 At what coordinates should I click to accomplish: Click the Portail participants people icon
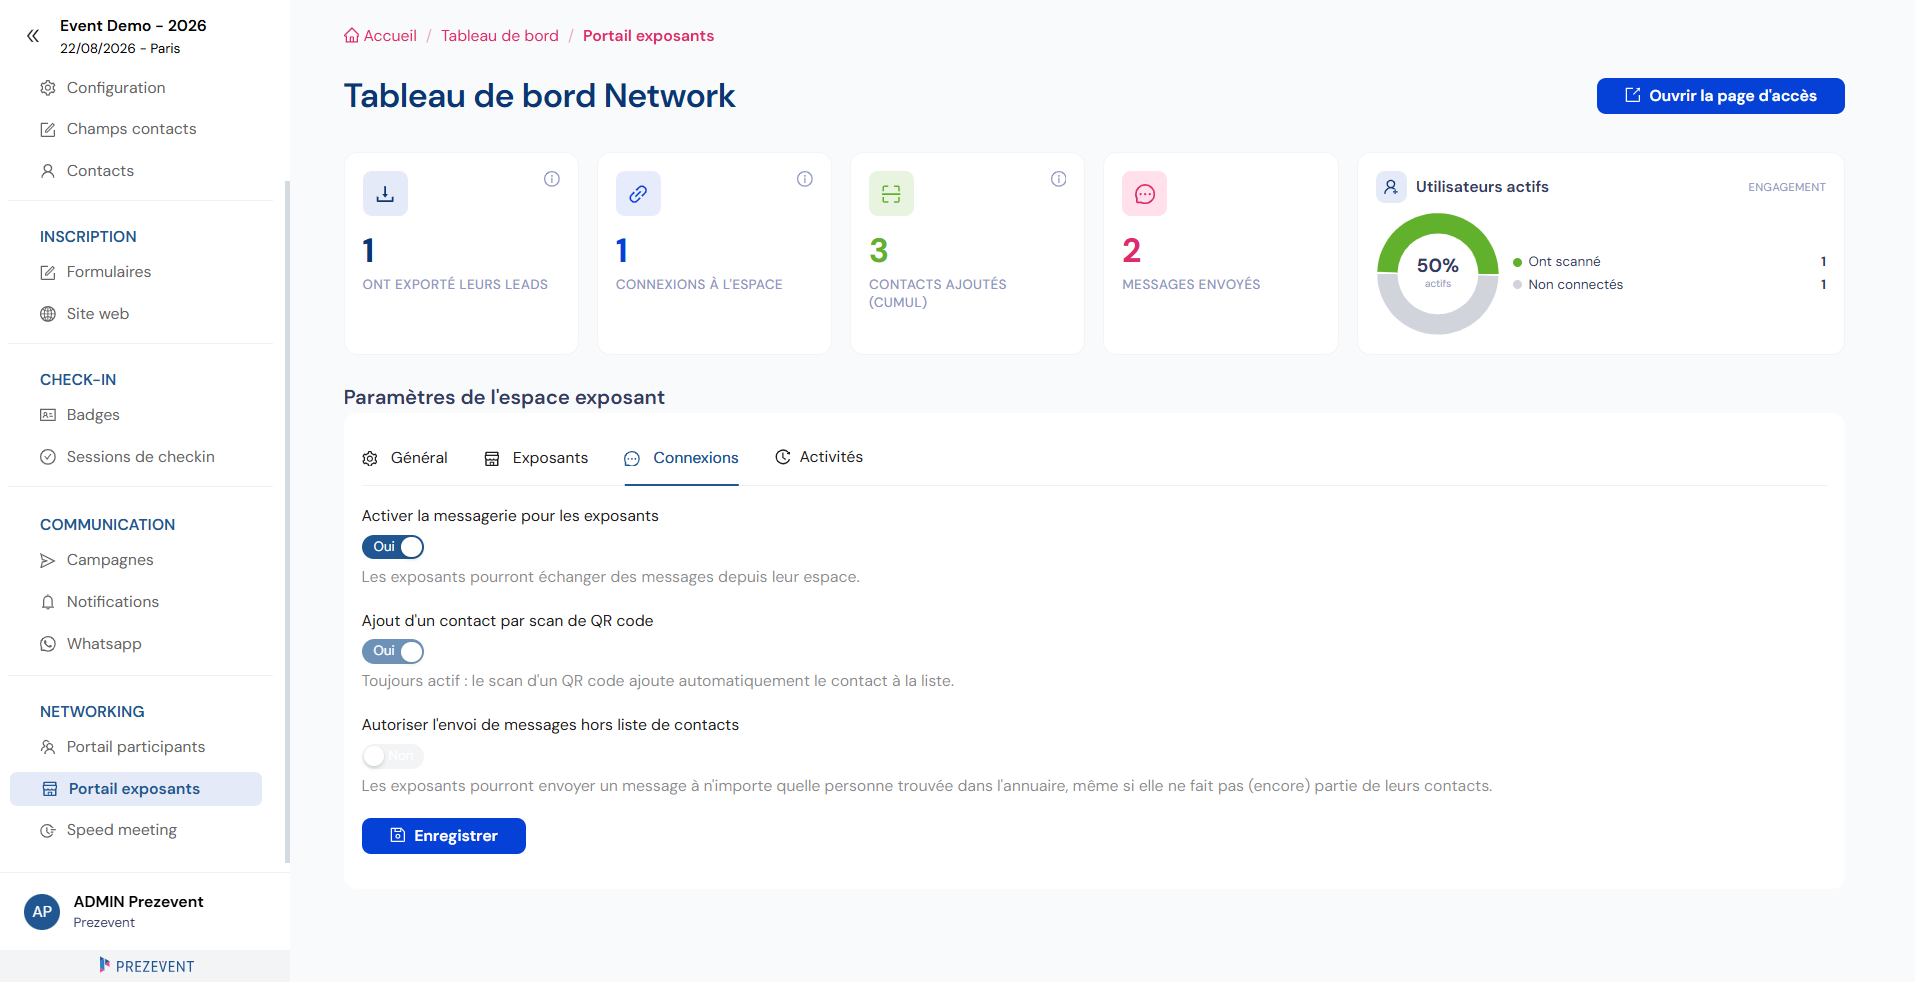[x=48, y=747]
